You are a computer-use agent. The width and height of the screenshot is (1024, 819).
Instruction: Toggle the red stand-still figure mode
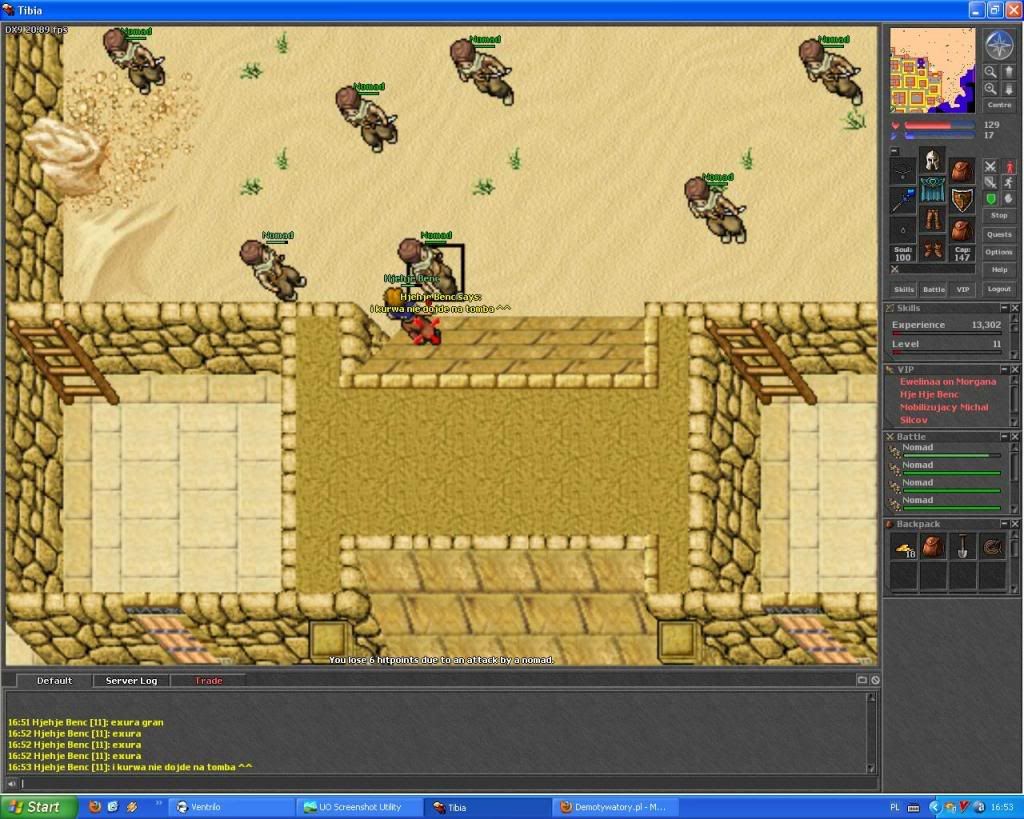[x=1009, y=167]
